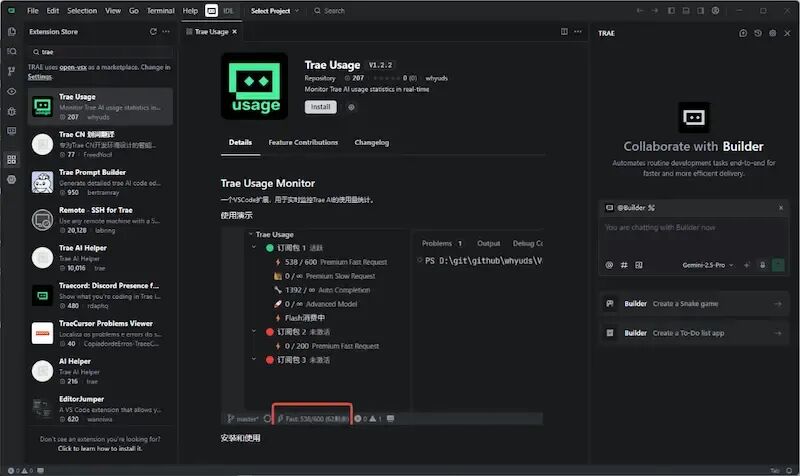The height and width of the screenshot is (476, 800).
Task: Open the Select Project dropdown
Action: 274,11
